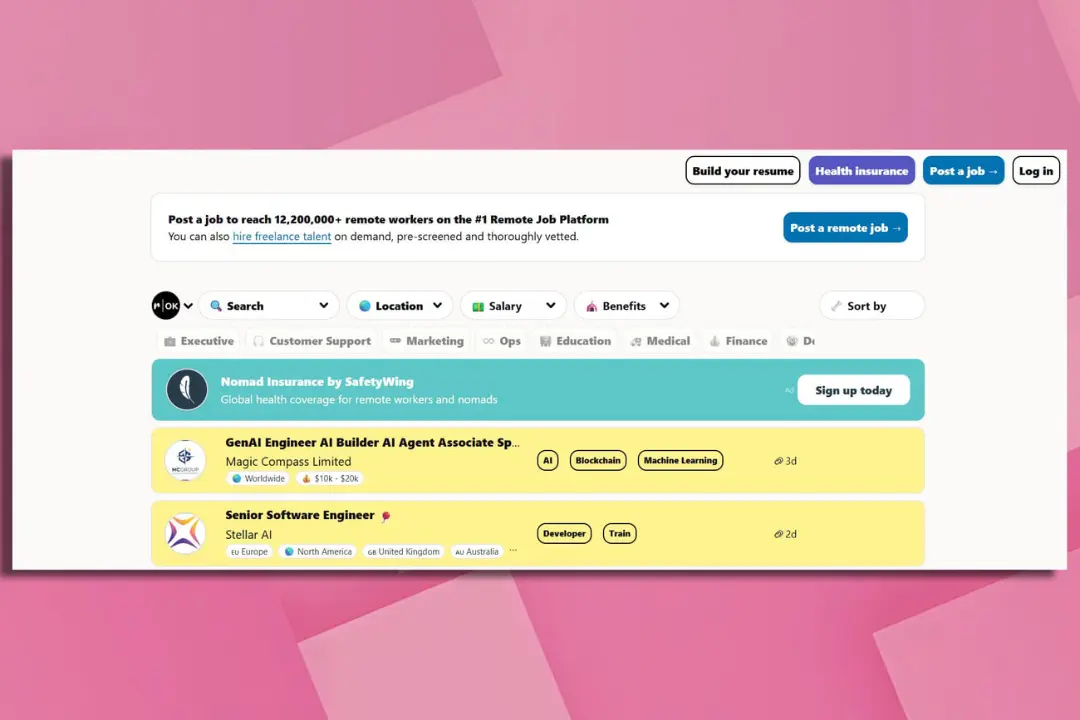Click the pin icon beside Senior Software Engineer
The width and height of the screenshot is (1080, 720).
click(386, 516)
